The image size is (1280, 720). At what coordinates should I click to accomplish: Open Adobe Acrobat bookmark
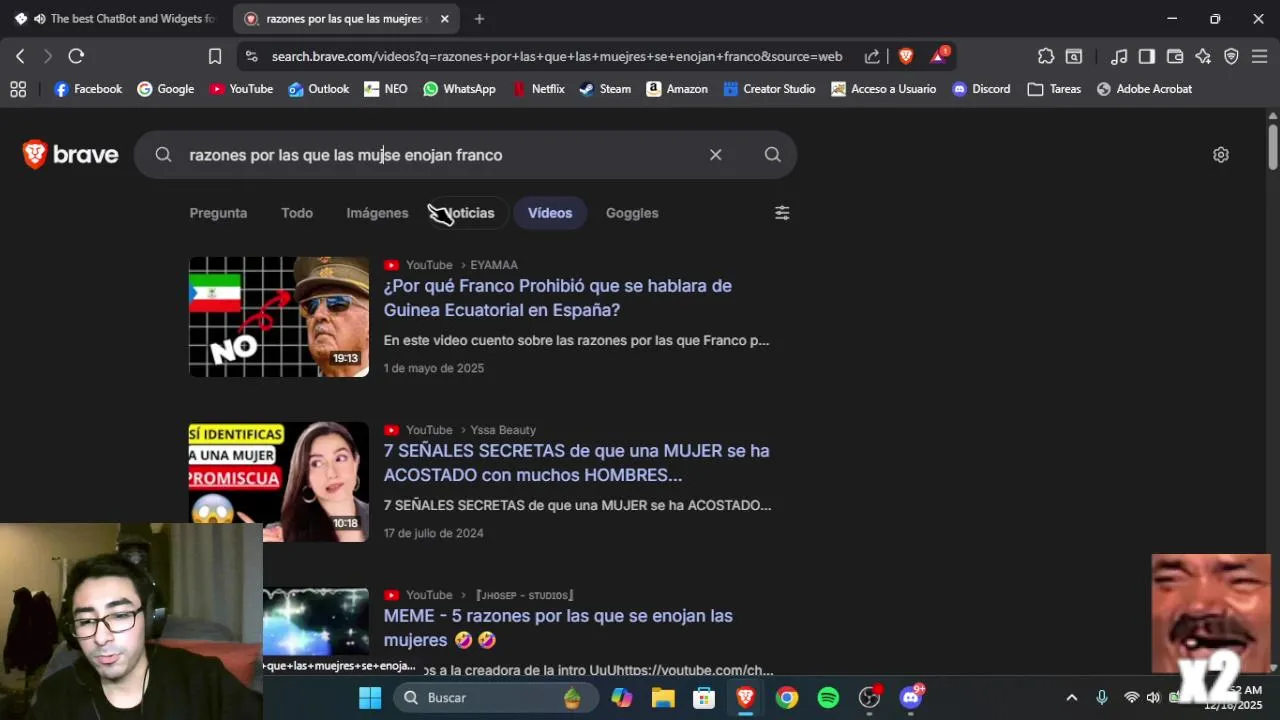[x=1144, y=89]
